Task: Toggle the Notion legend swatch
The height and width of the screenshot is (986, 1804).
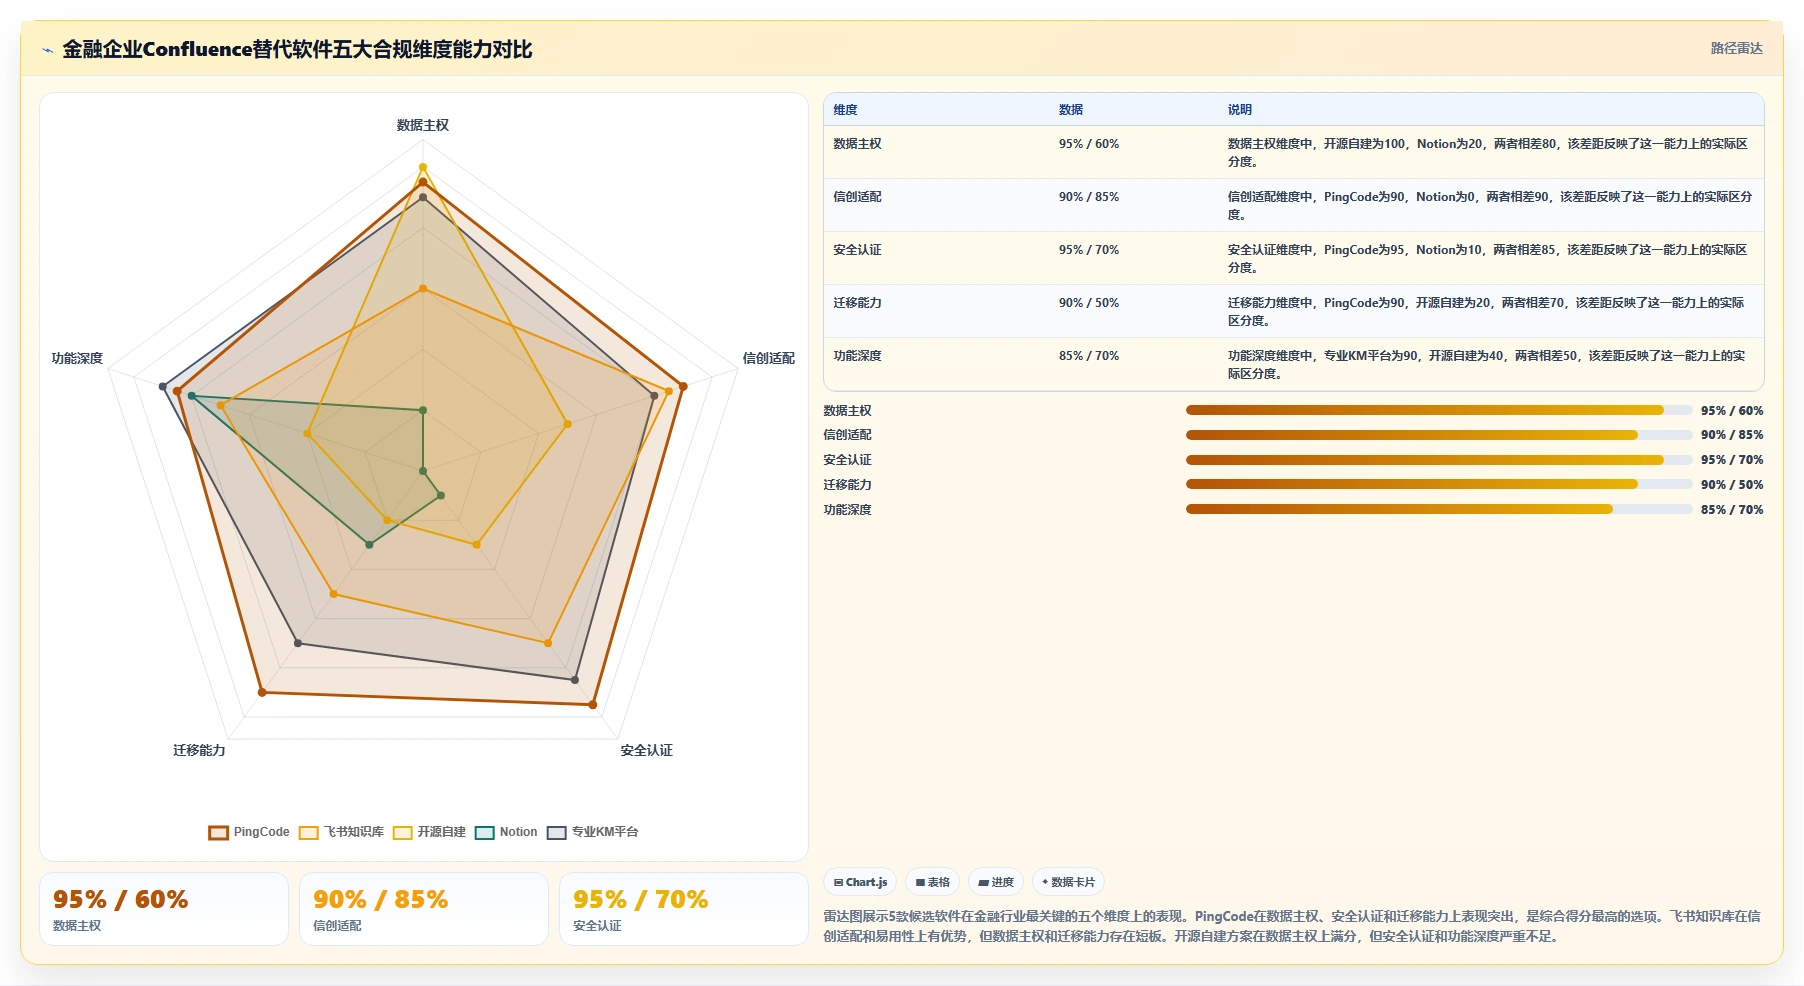Action: coord(485,832)
